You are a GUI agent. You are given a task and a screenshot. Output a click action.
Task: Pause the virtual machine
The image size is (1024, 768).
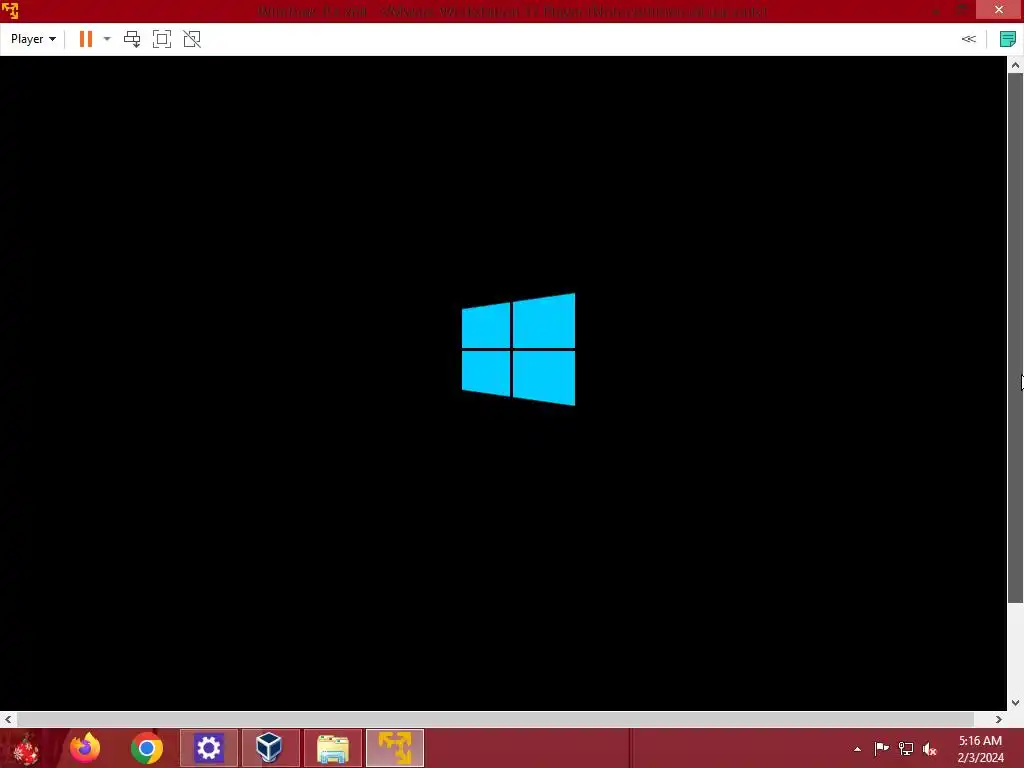[x=86, y=39]
